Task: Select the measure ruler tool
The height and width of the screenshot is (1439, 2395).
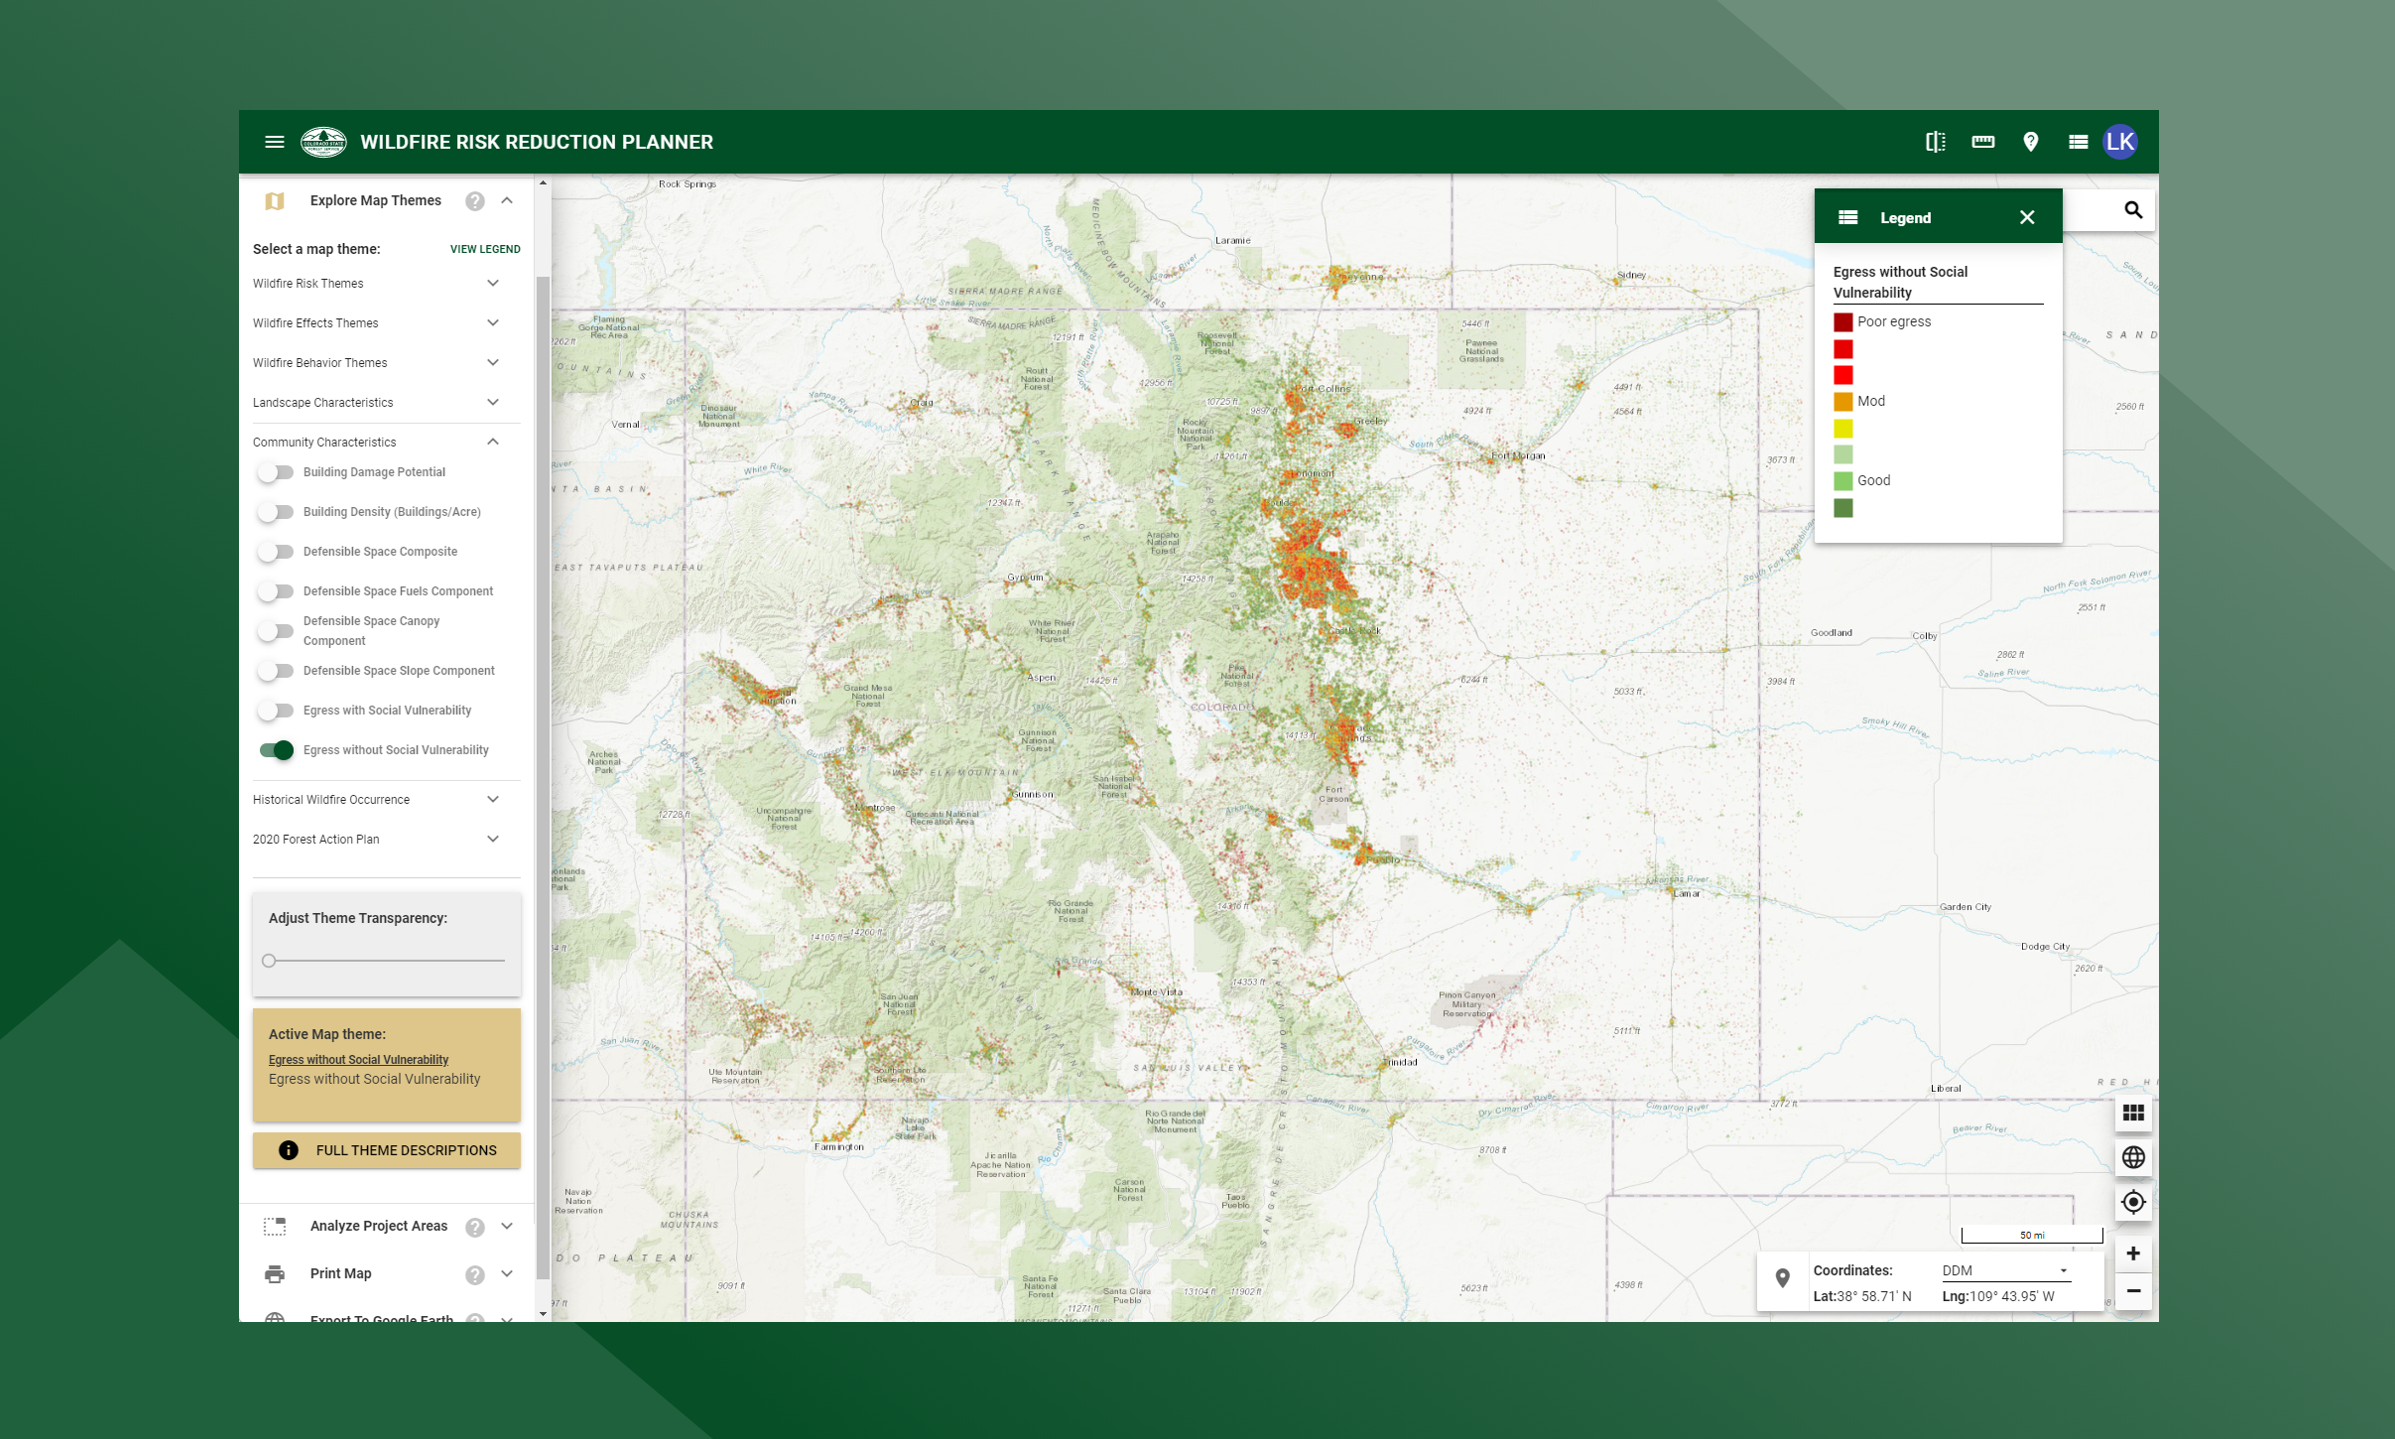Action: [x=1982, y=142]
